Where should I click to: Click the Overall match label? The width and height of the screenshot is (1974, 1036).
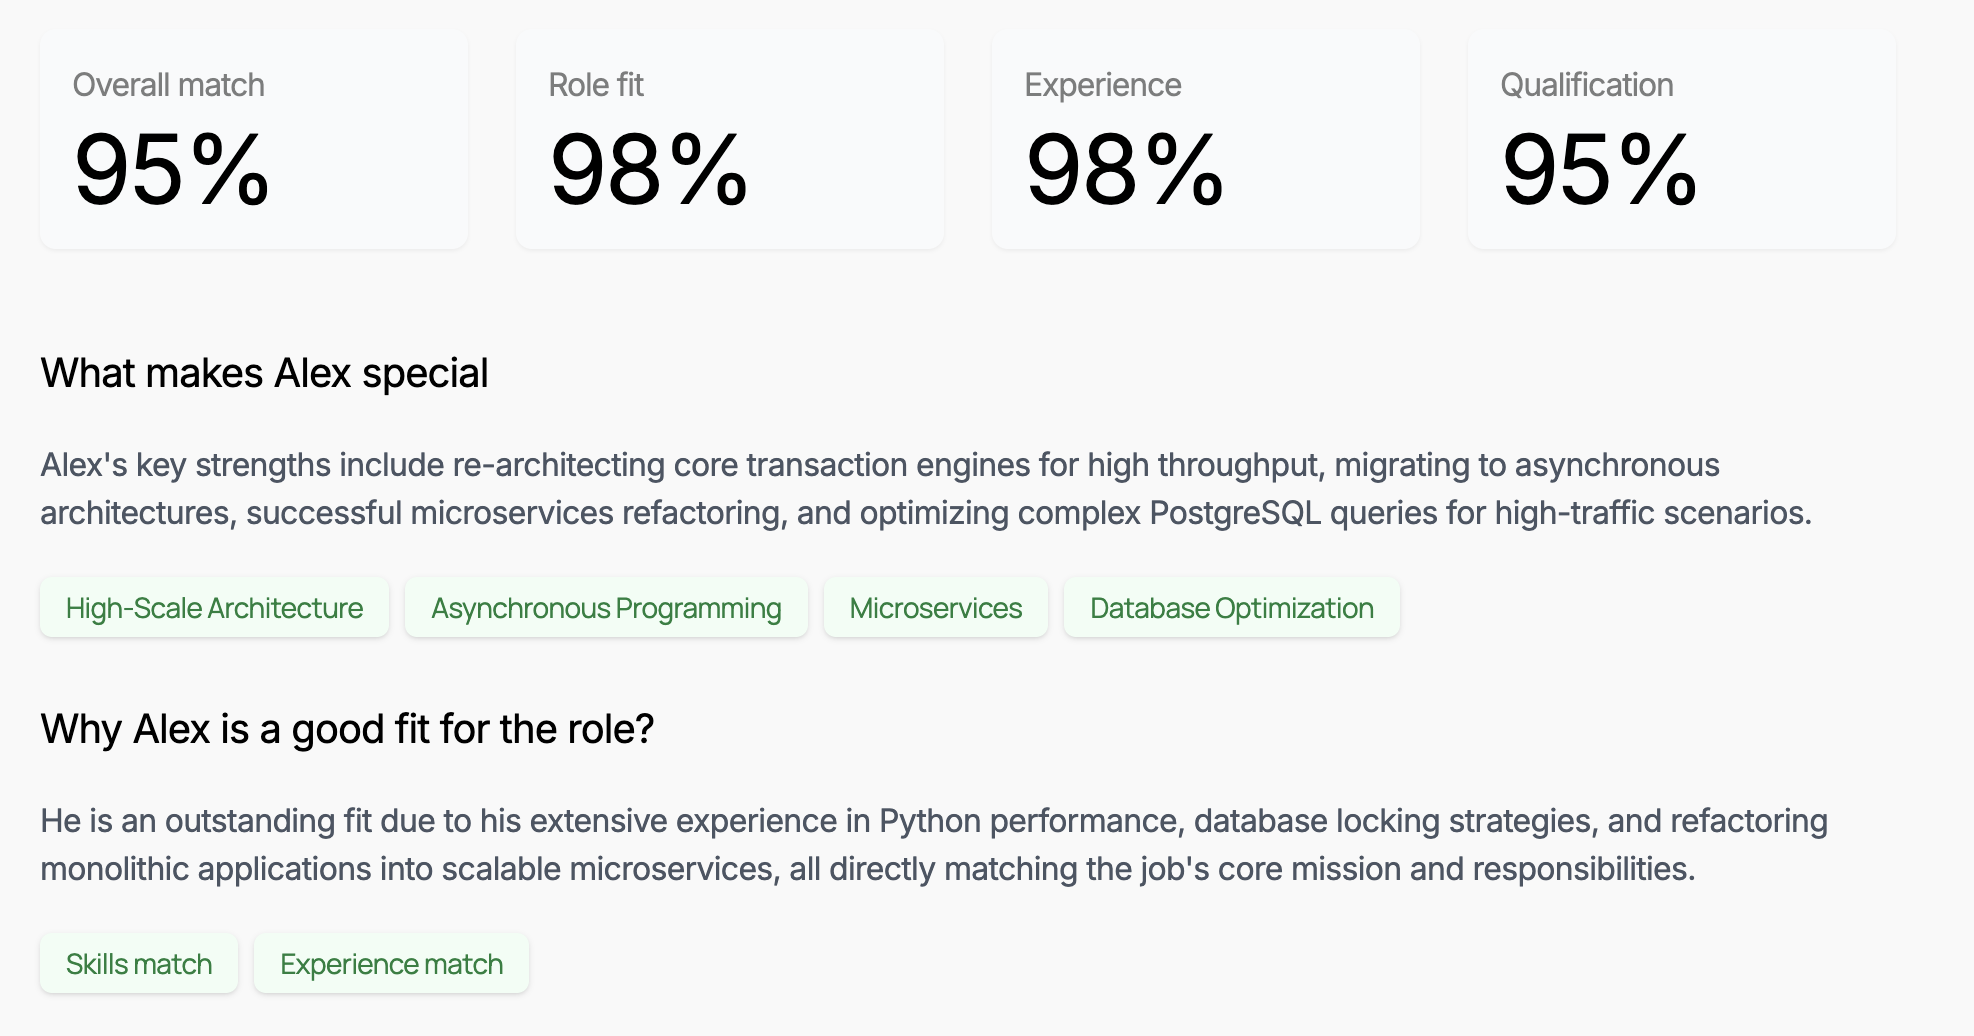pos(168,85)
